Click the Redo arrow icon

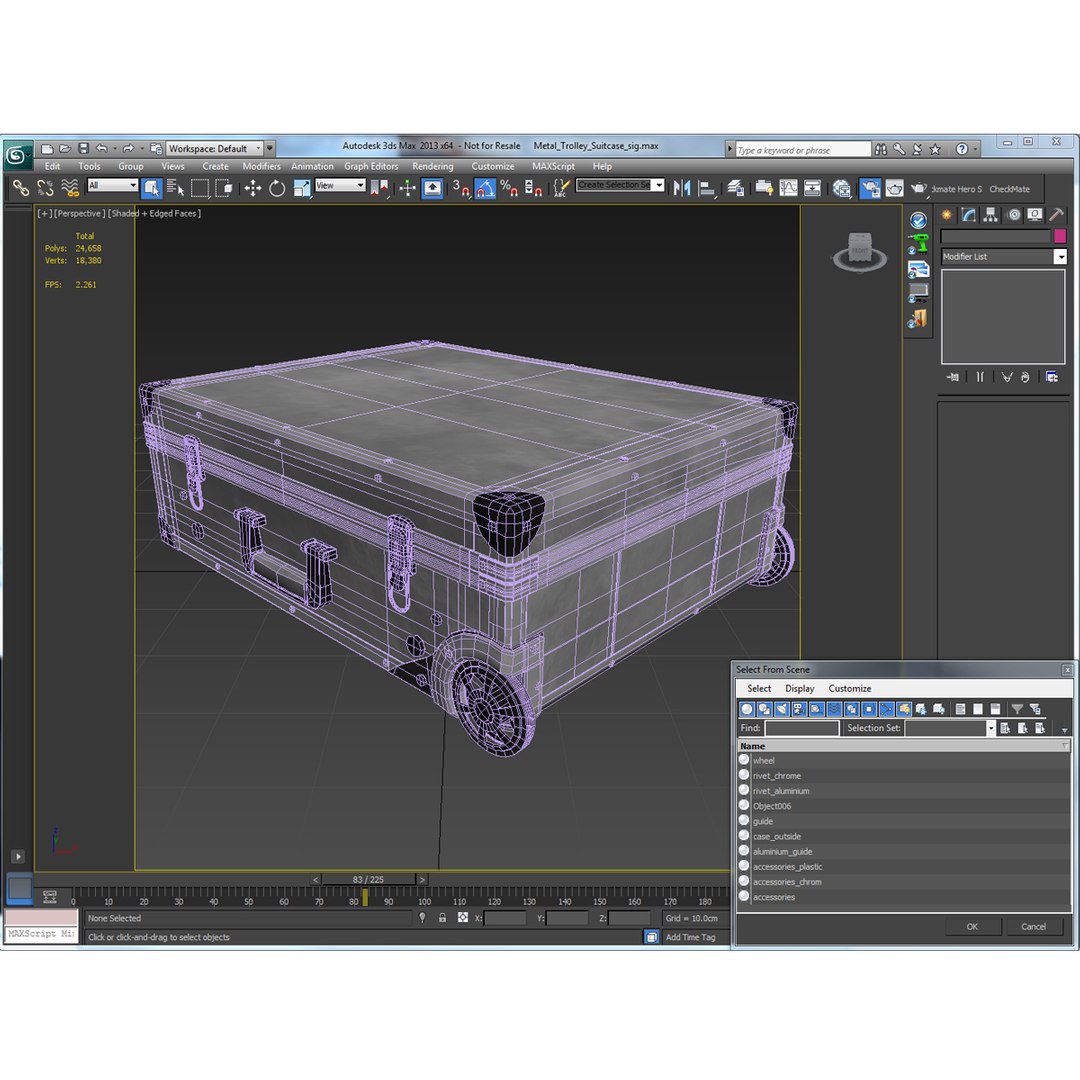pos(128,148)
